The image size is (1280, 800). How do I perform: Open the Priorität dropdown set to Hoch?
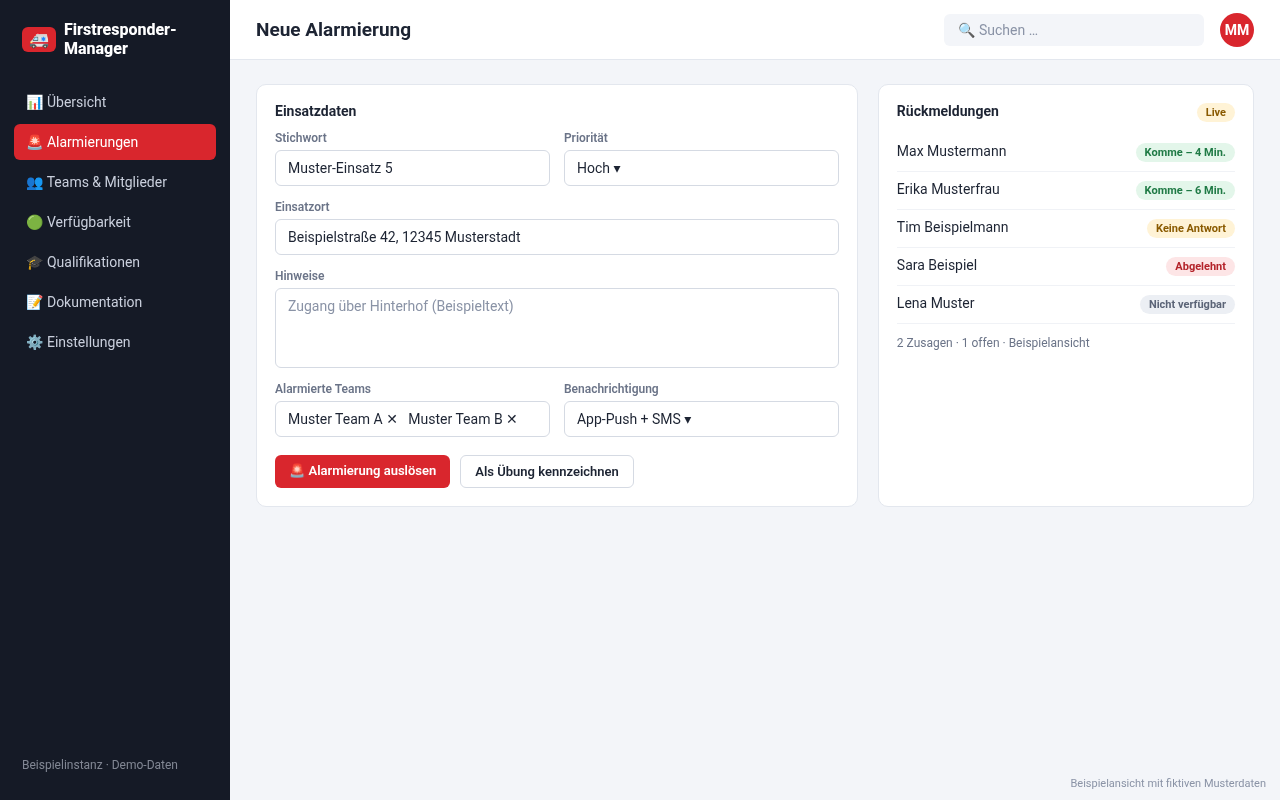[x=701, y=168]
